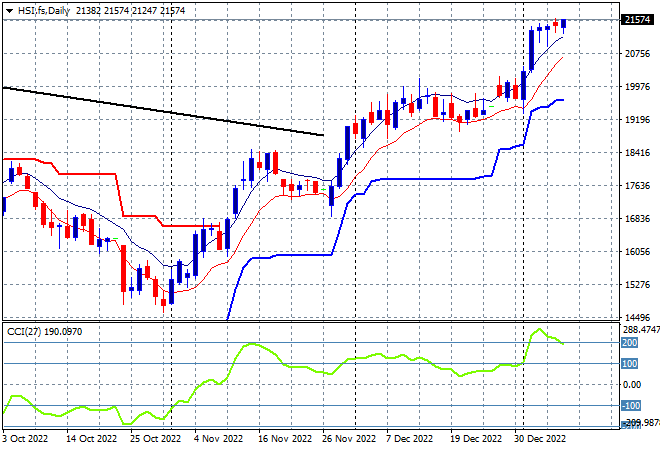Screen dimensions: 660x450
Task: Click the 20756 price axis value
Action: (x=637, y=53)
